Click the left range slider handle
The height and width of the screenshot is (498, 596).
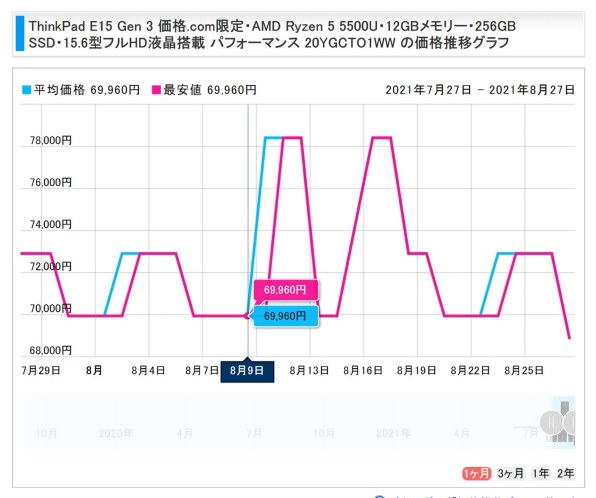551,423
